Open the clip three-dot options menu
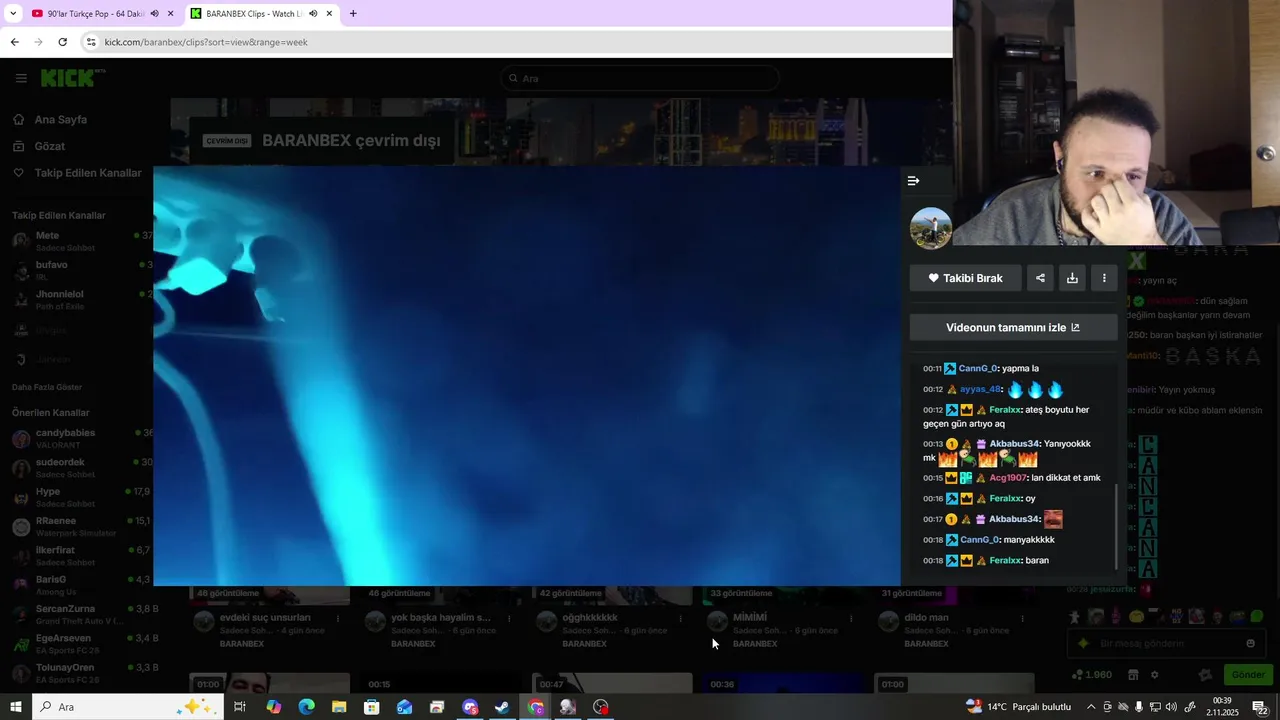Viewport: 1280px width, 720px height. pos(1104,278)
